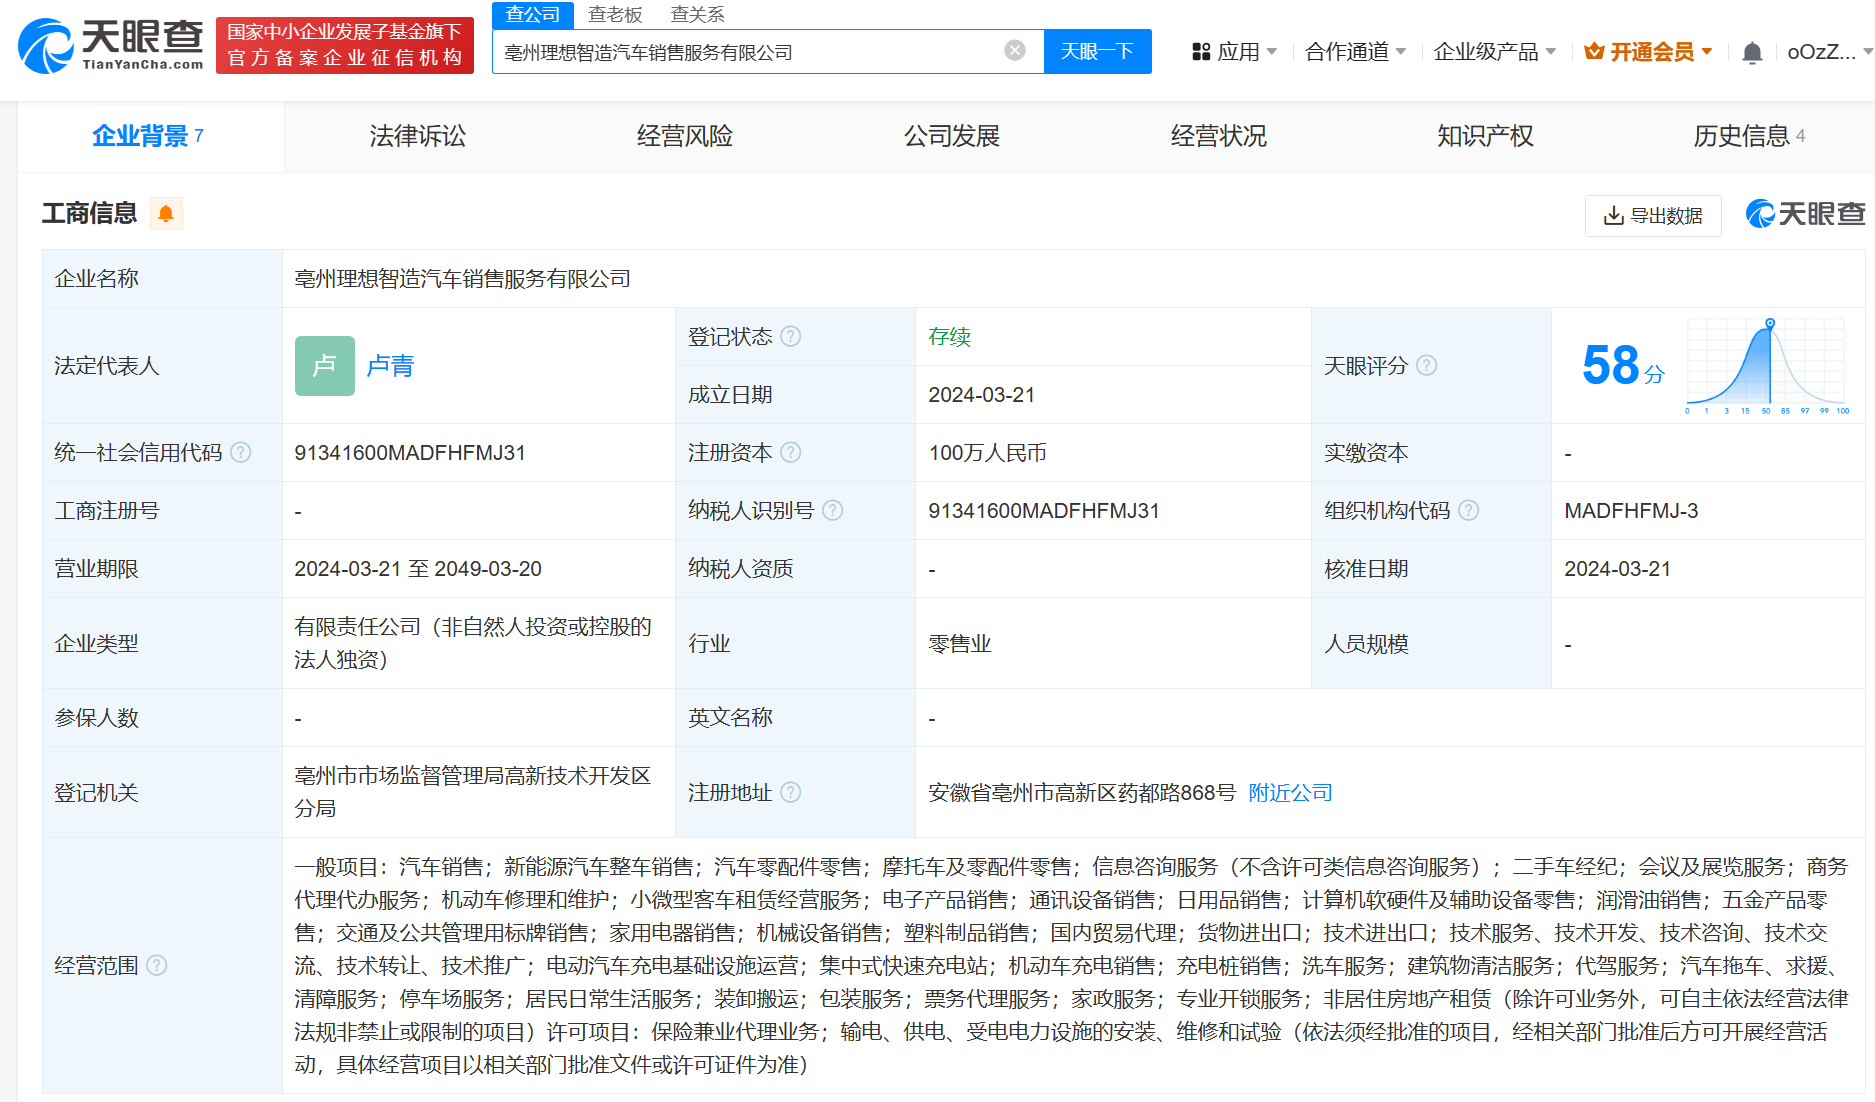
Task: Open notifications bell in top bar
Action: pyautogui.click(x=1751, y=52)
